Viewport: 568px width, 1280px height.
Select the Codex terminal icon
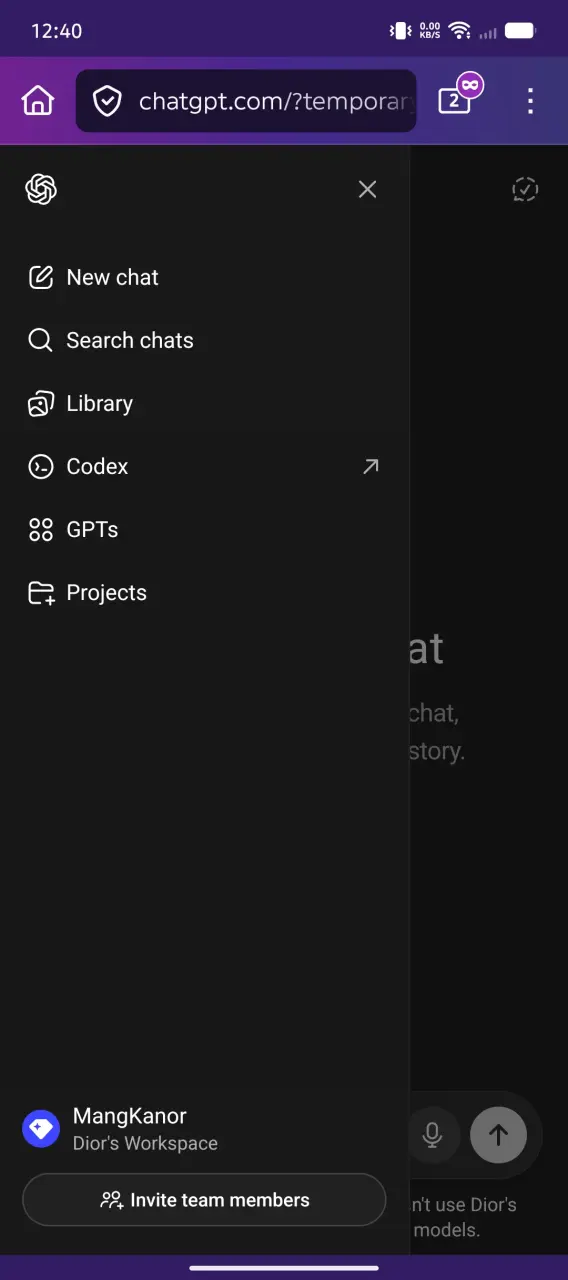tap(40, 466)
